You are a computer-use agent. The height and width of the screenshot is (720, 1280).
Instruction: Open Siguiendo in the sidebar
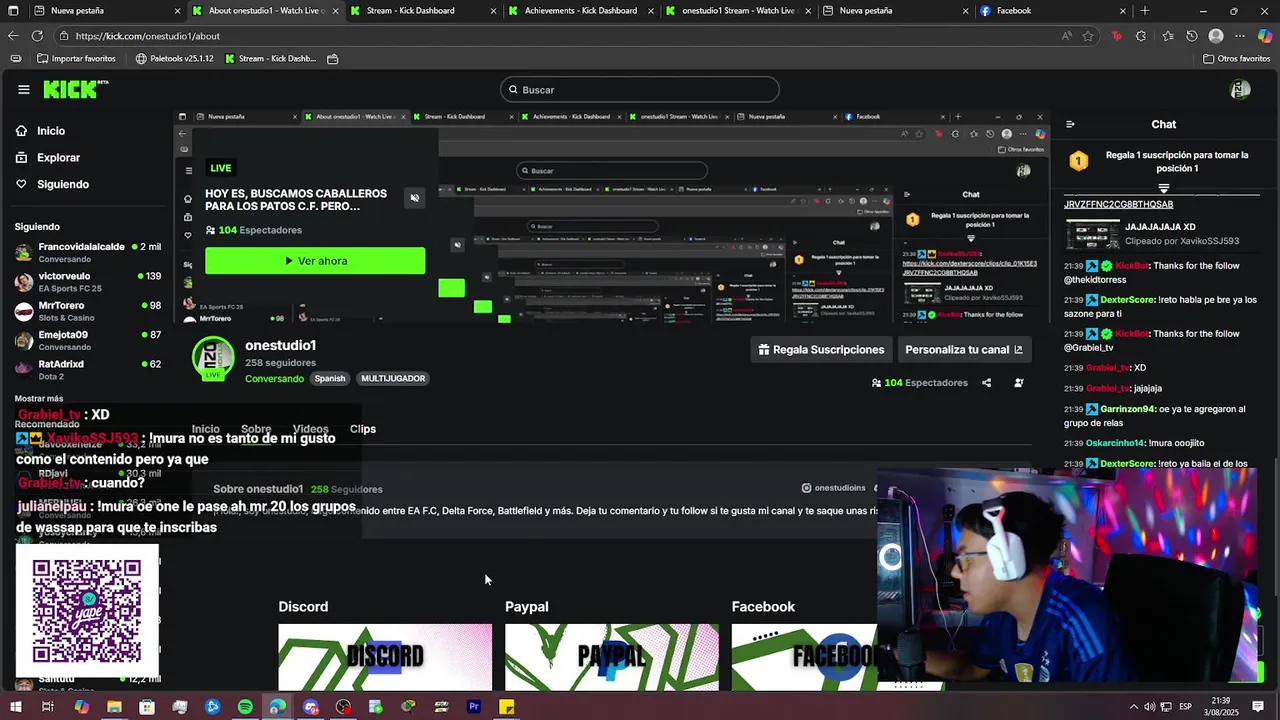62,185
